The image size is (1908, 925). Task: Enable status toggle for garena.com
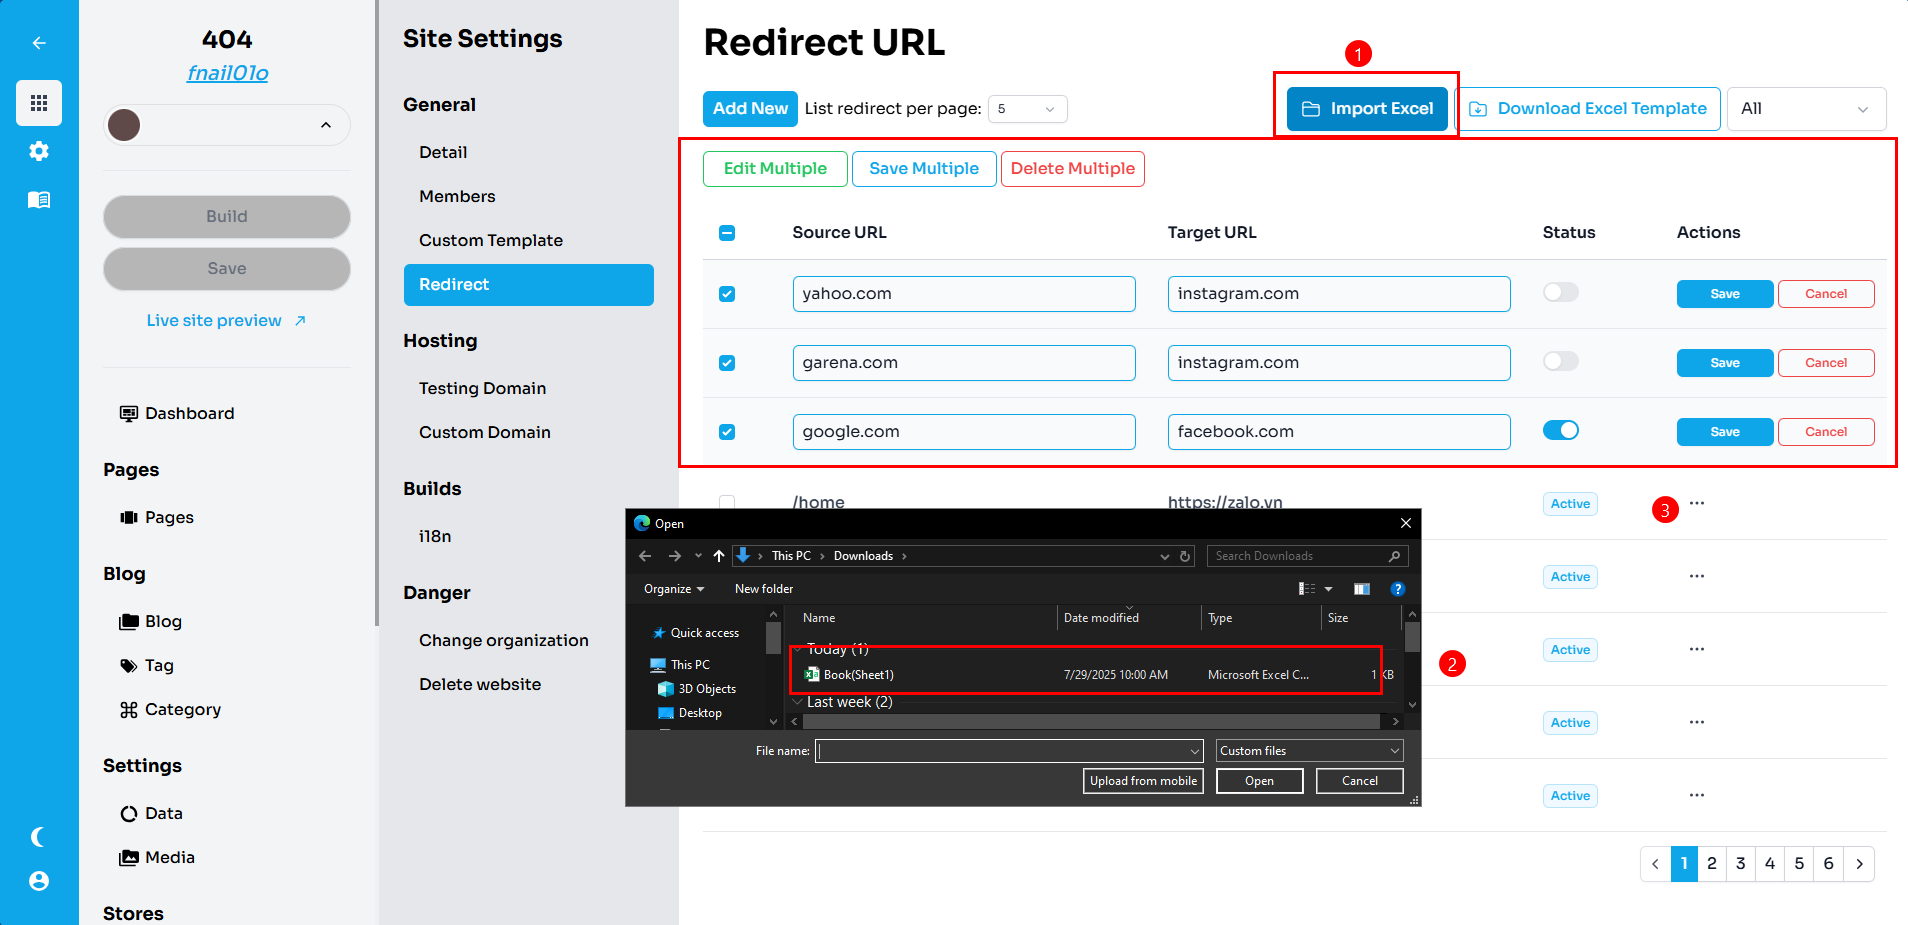1560,362
